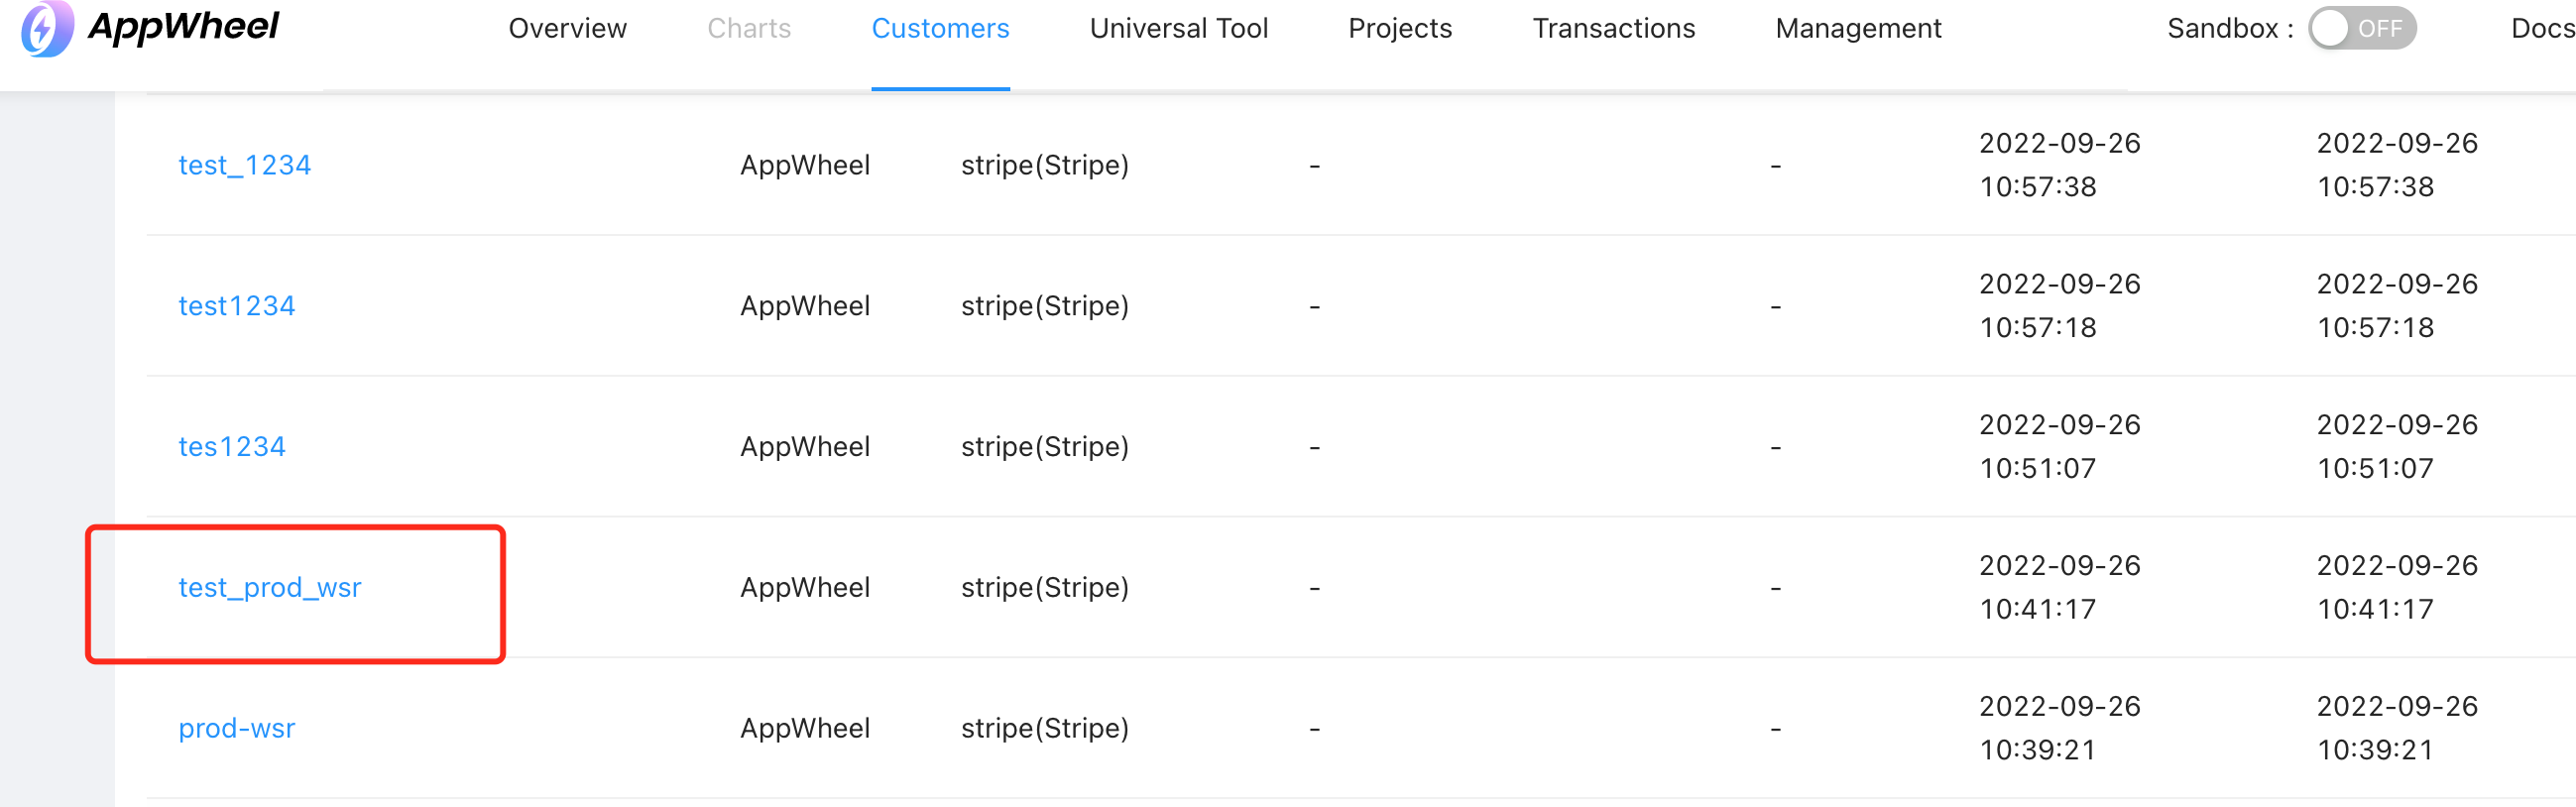
Task: Go to the Projects page
Action: (x=1399, y=28)
